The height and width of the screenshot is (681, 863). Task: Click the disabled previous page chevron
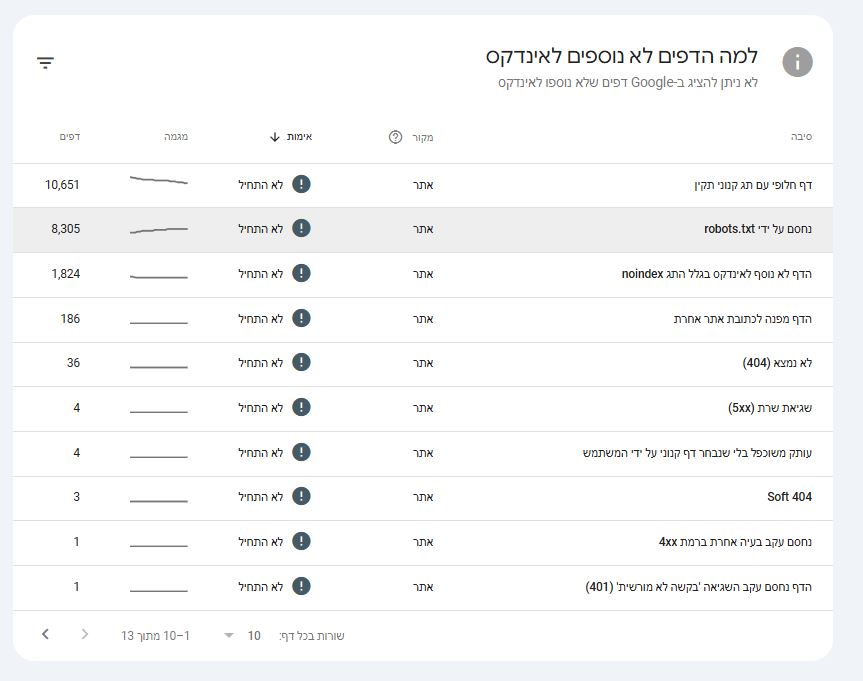tap(85, 635)
